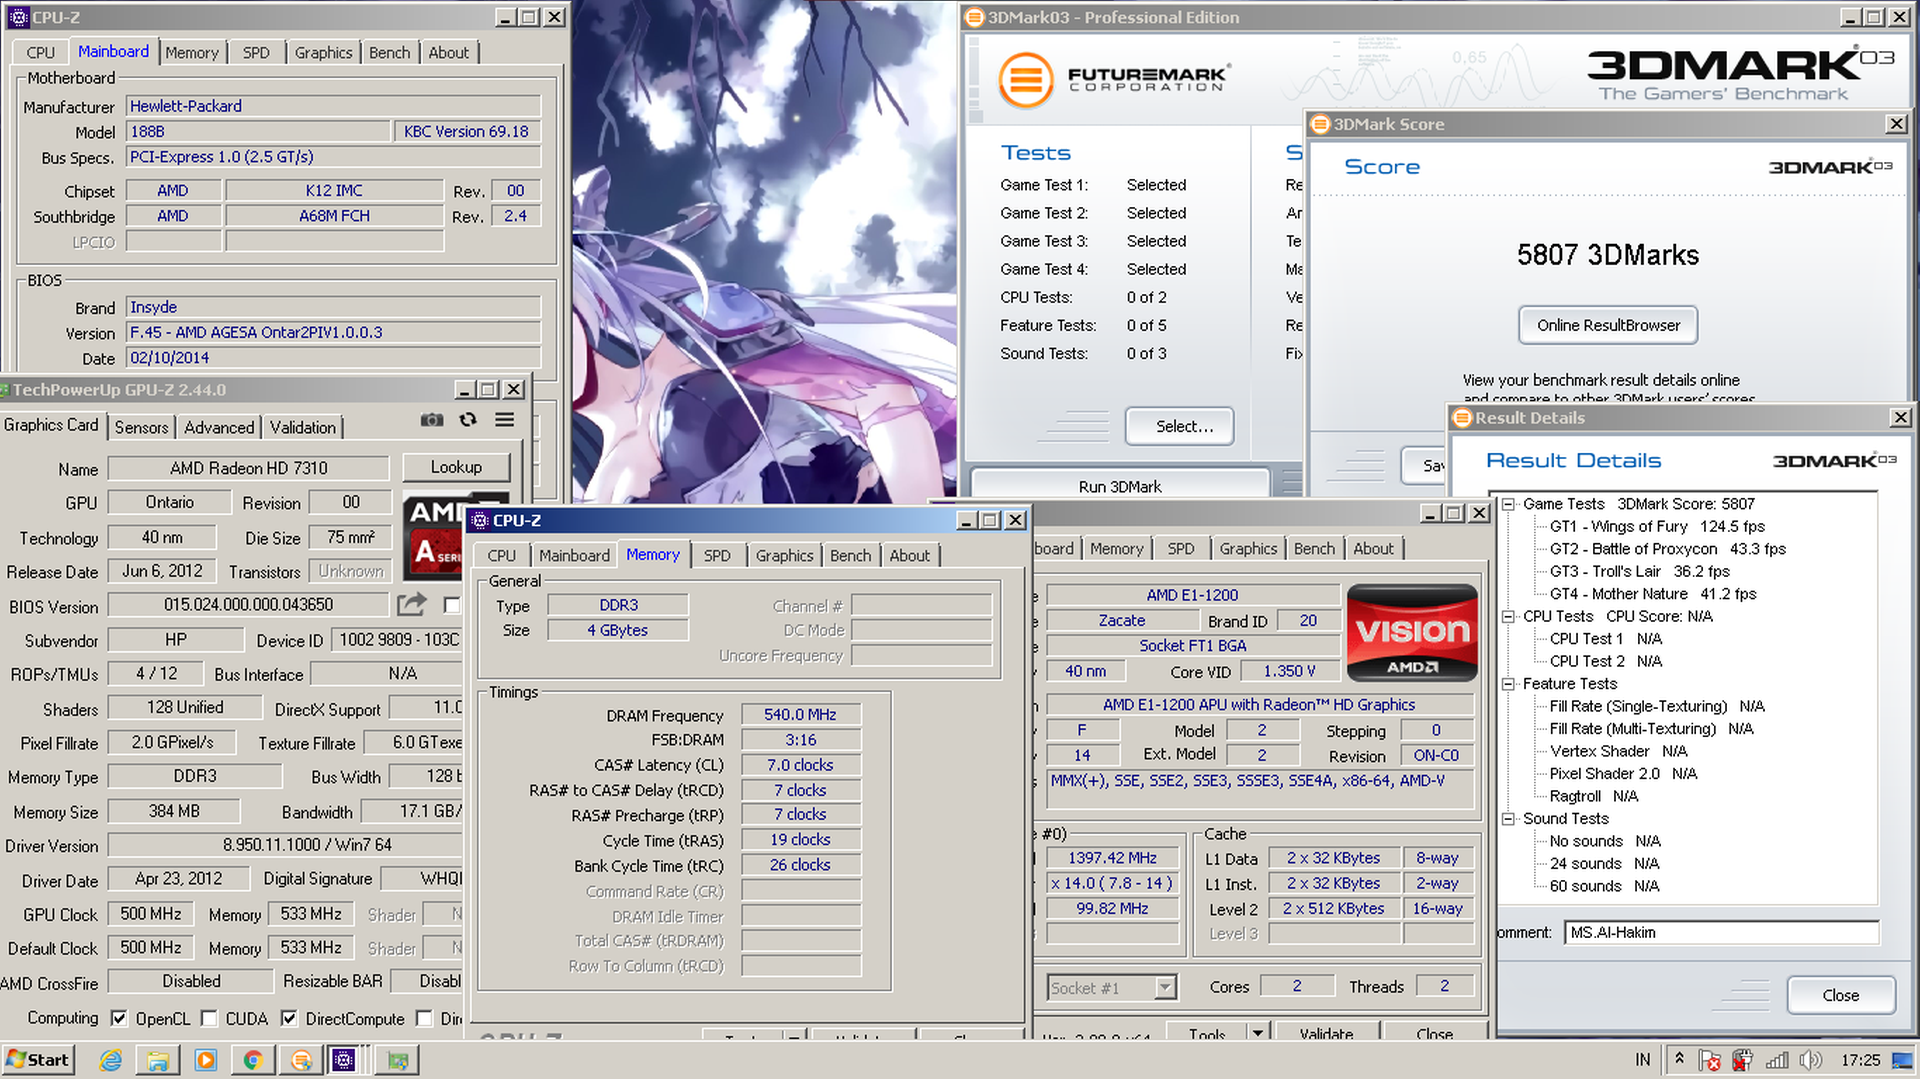Click the AMD Vision logo in CPU-Z

click(x=1412, y=633)
